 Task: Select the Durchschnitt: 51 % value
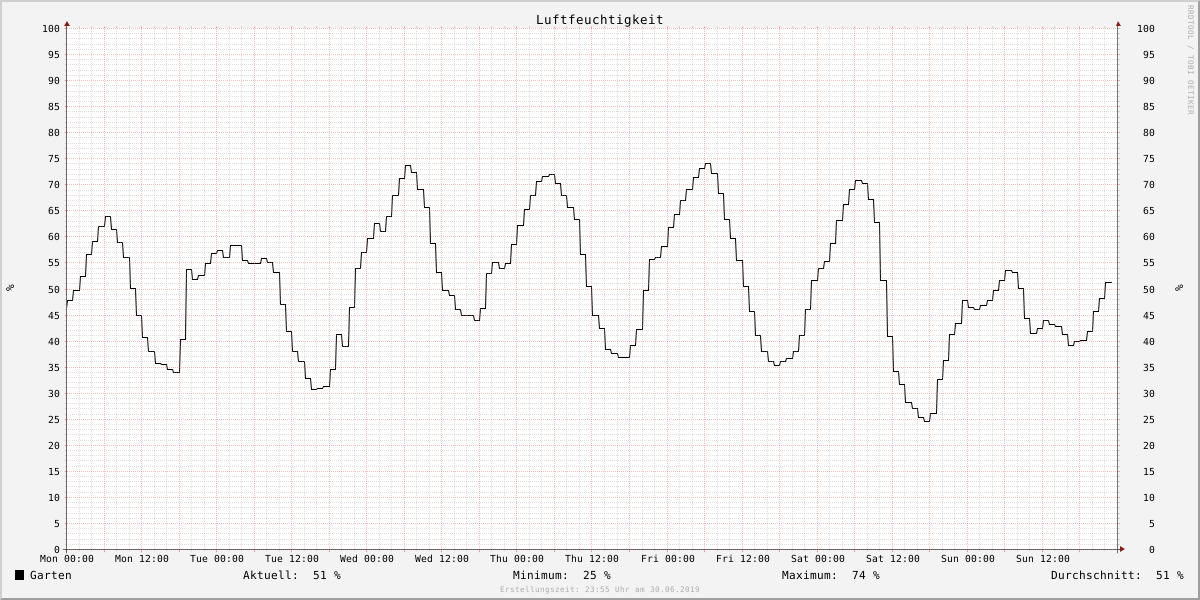1116,575
